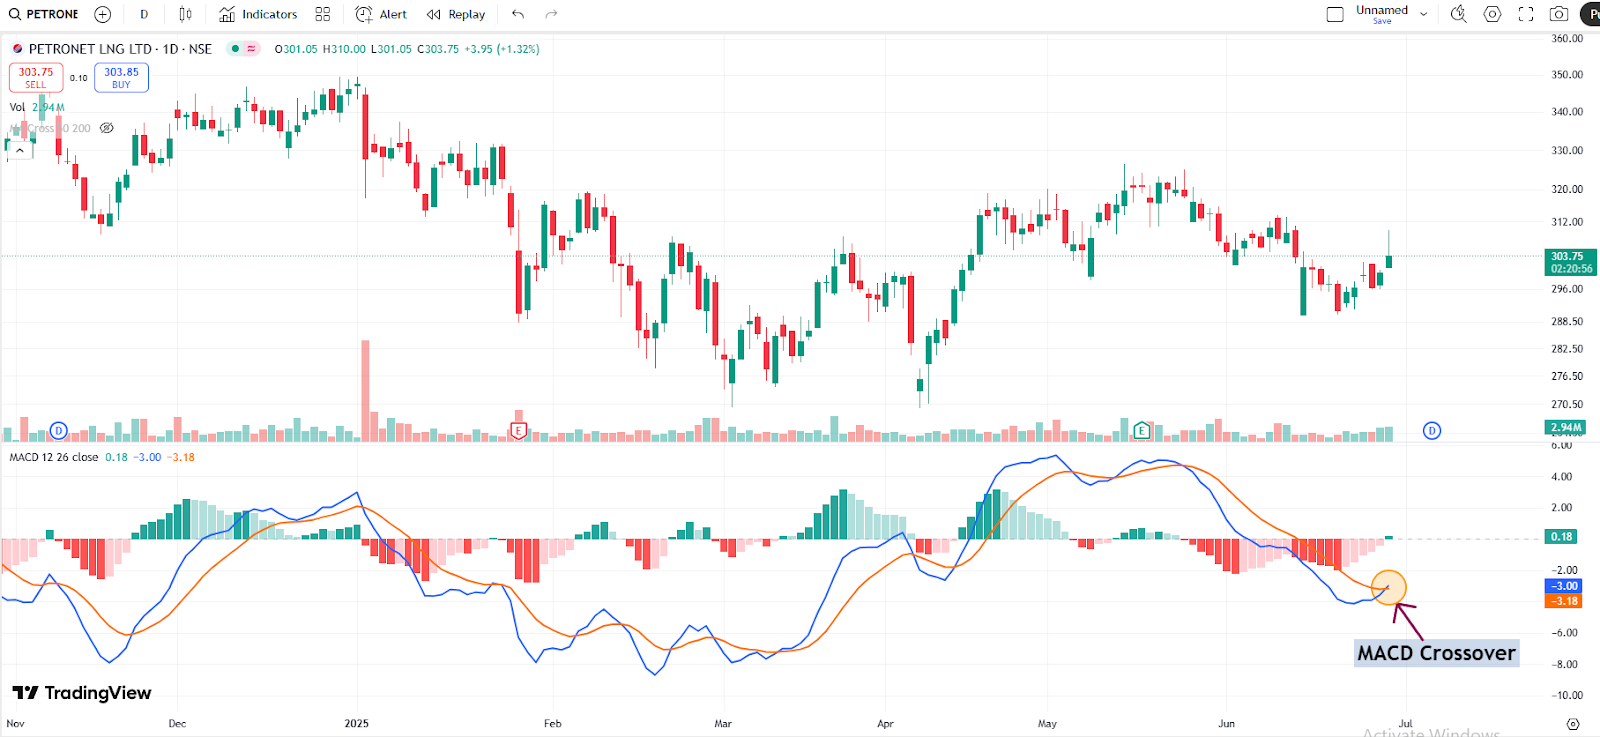Viewport: 1600px width, 737px height.
Task: Open the Indicators dialog
Action: click(258, 14)
